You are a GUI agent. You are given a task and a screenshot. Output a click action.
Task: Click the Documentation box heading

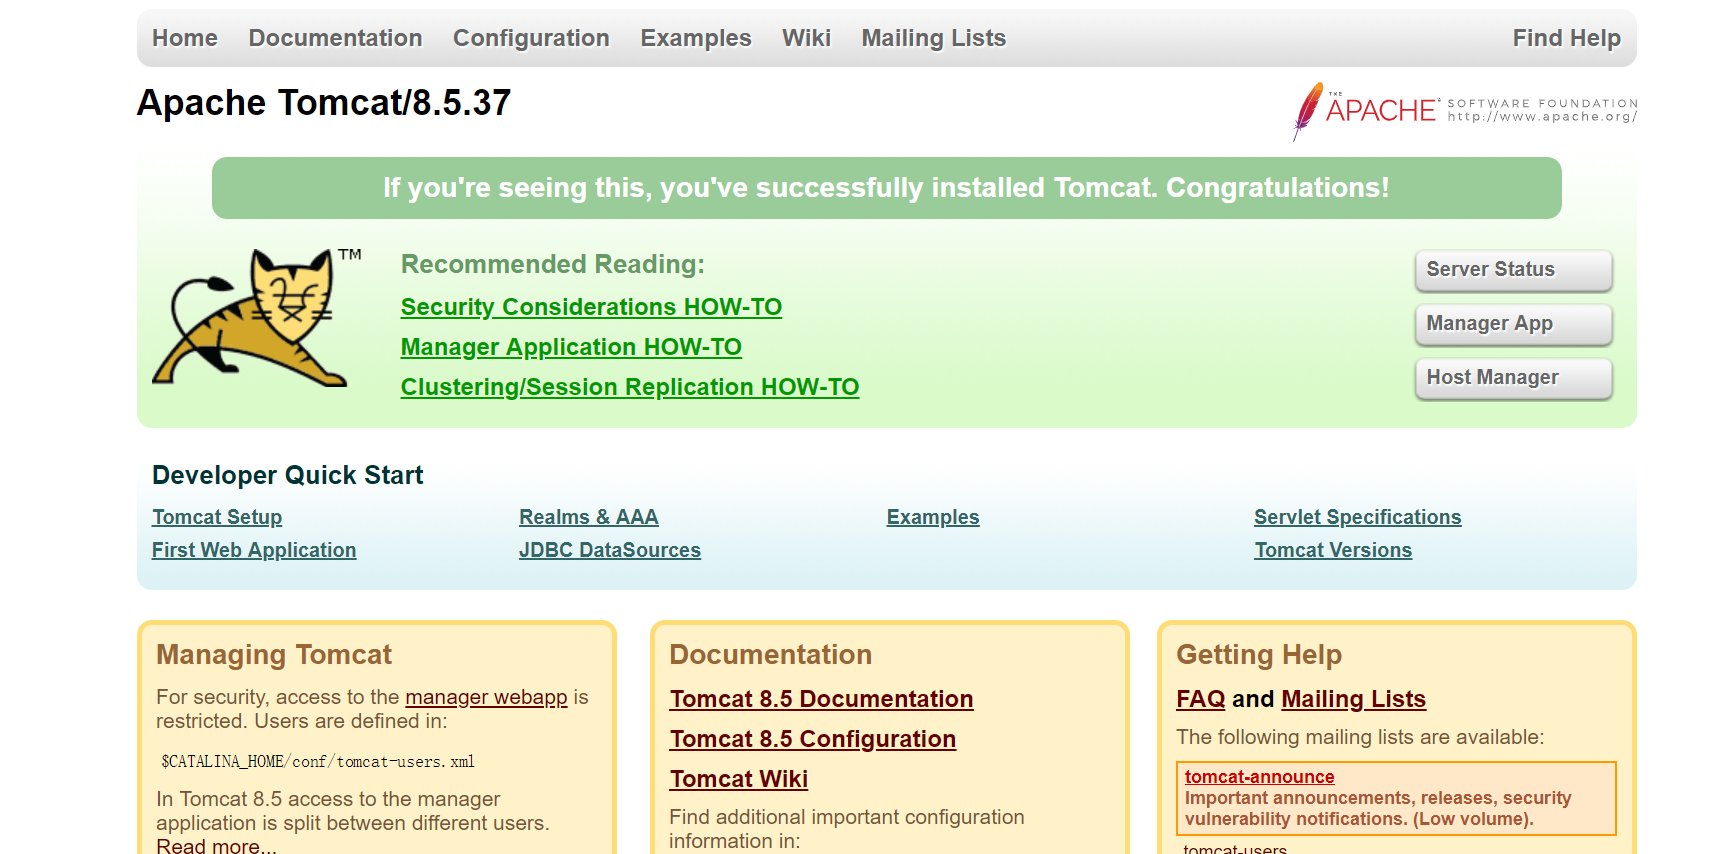pyautogui.click(x=771, y=655)
